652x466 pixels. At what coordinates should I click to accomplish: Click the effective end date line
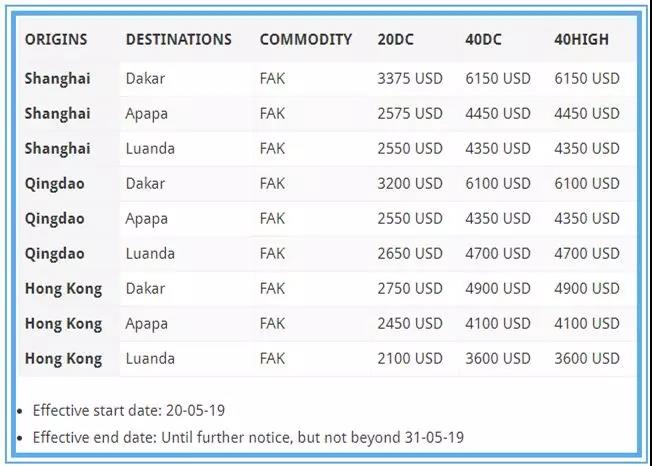248,437
